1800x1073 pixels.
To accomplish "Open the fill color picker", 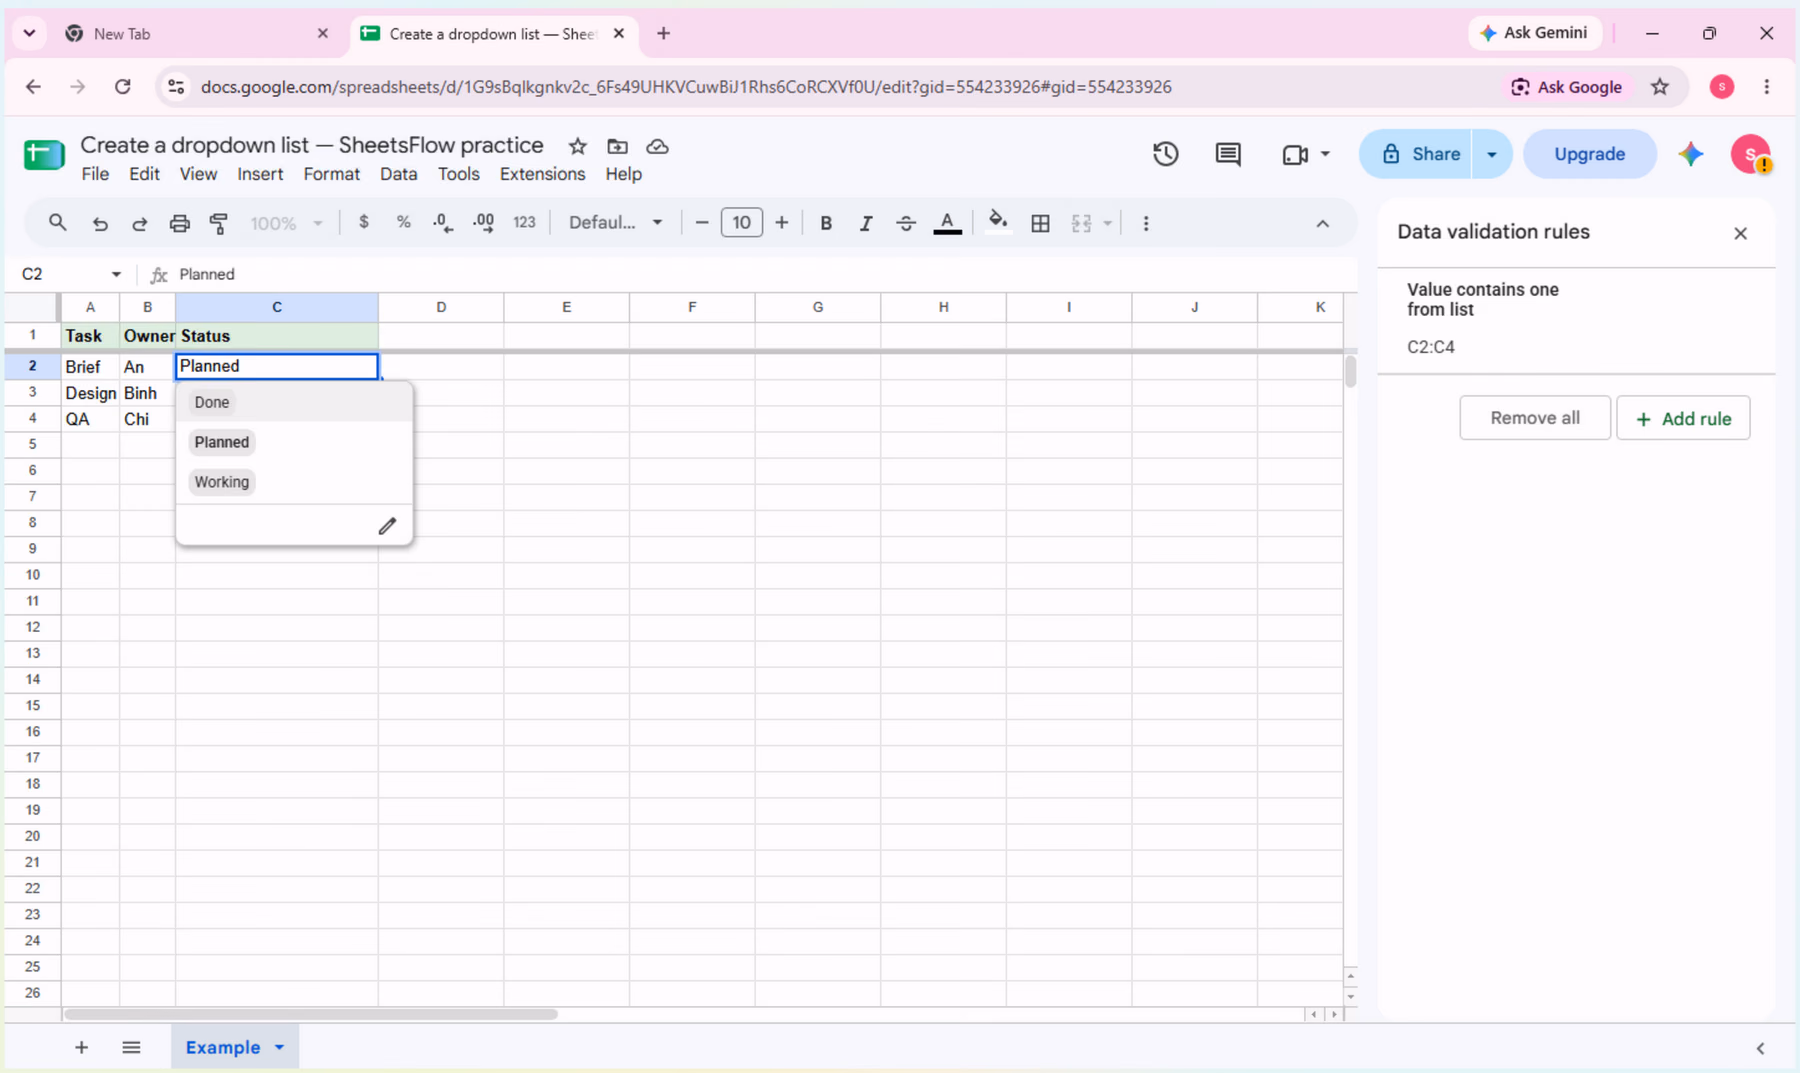I will click(x=997, y=222).
